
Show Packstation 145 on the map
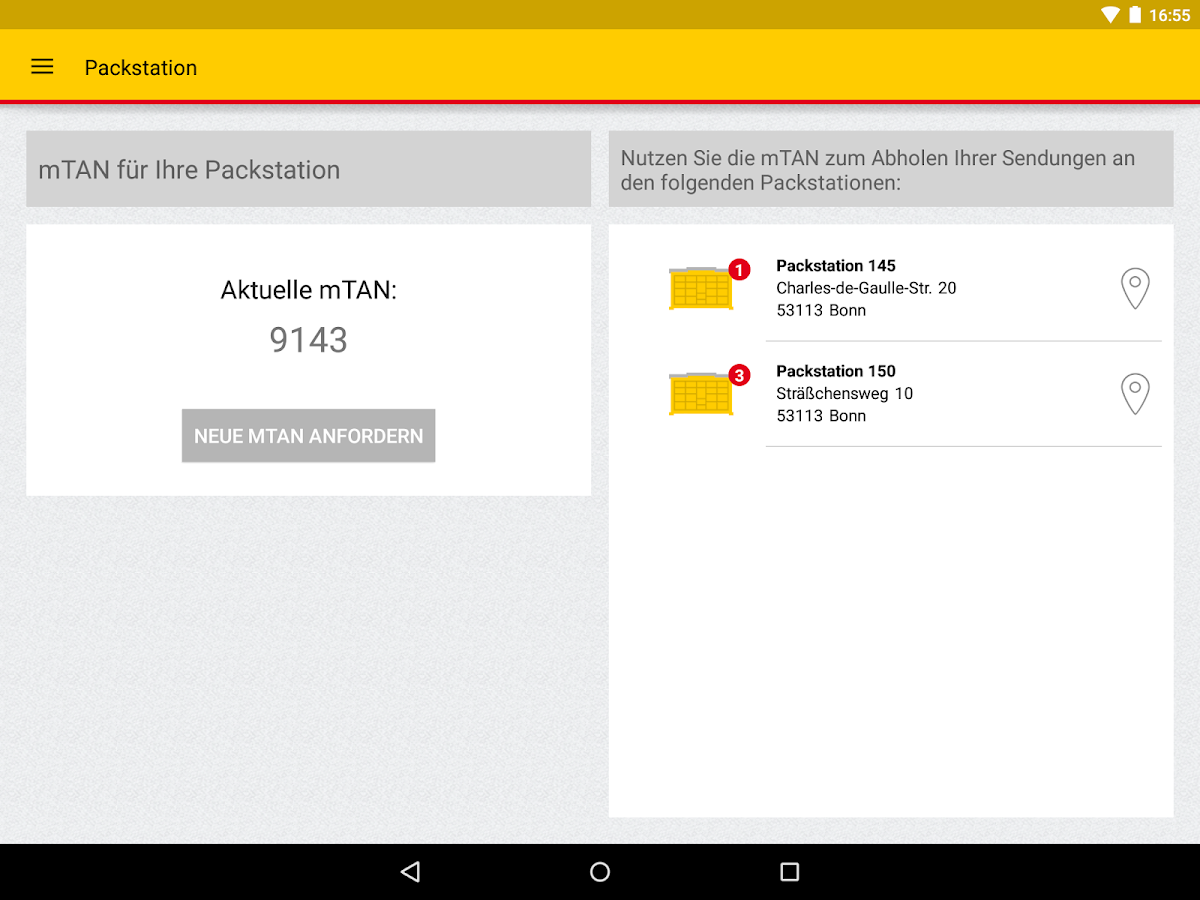click(1135, 289)
